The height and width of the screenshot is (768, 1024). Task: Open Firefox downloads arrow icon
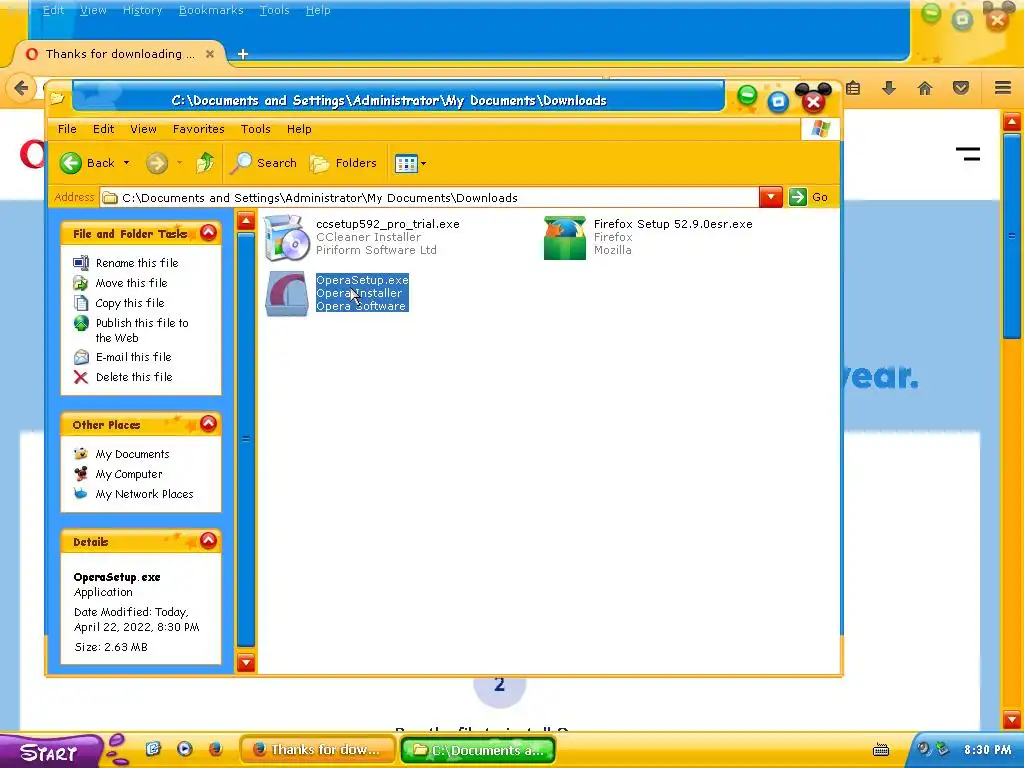pyautogui.click(x=889, y=88)
